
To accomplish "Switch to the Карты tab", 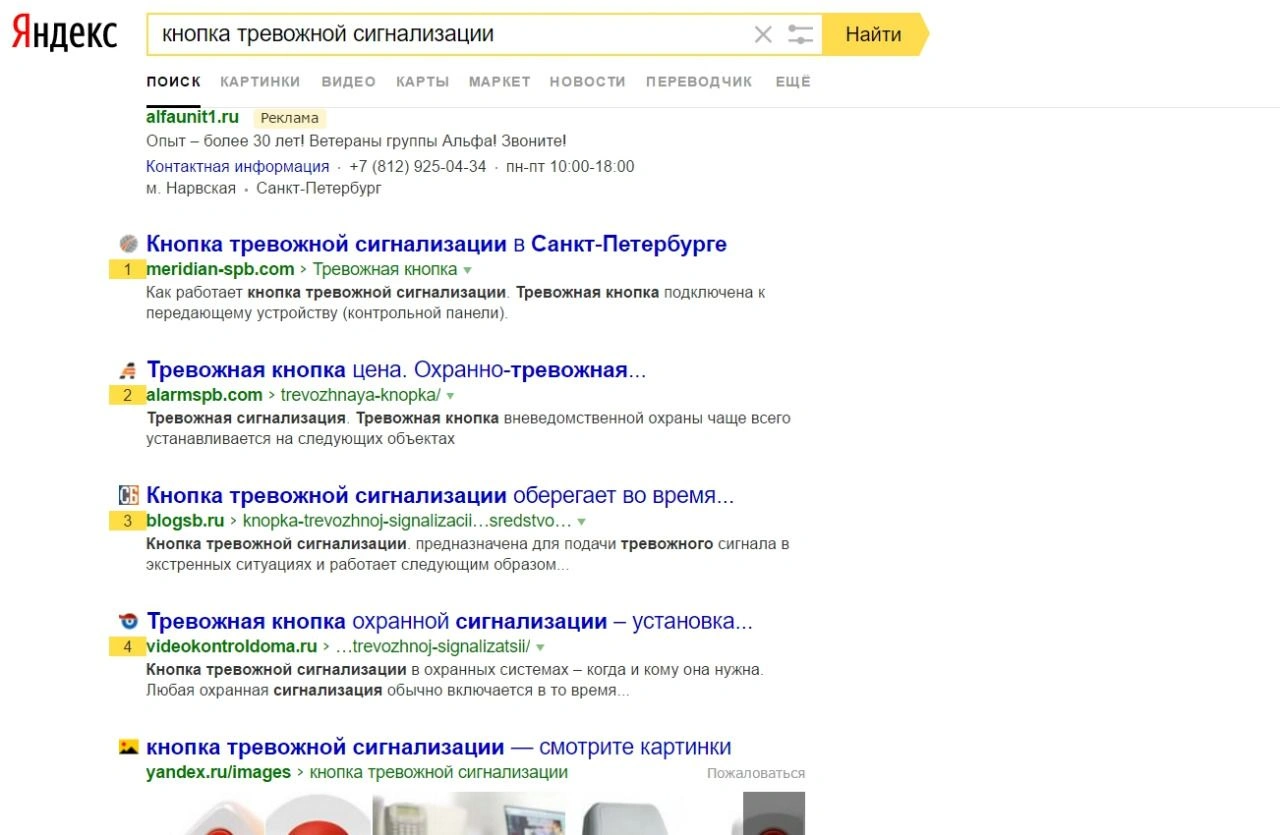I will click(x=422, y=82).
